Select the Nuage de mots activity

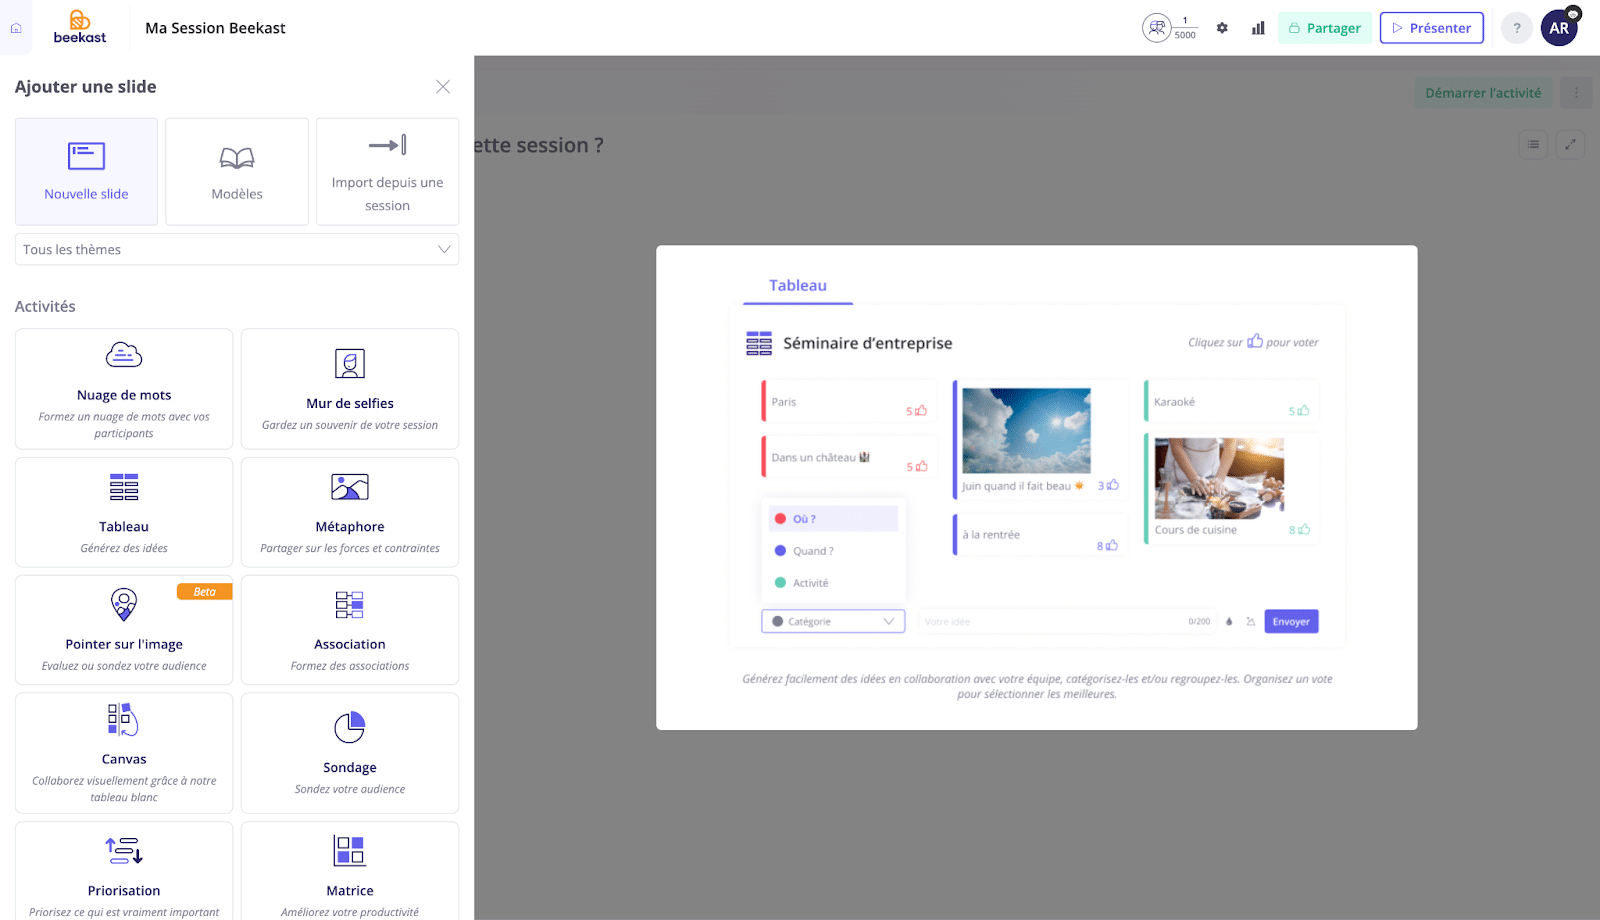(x=124, y=389)
